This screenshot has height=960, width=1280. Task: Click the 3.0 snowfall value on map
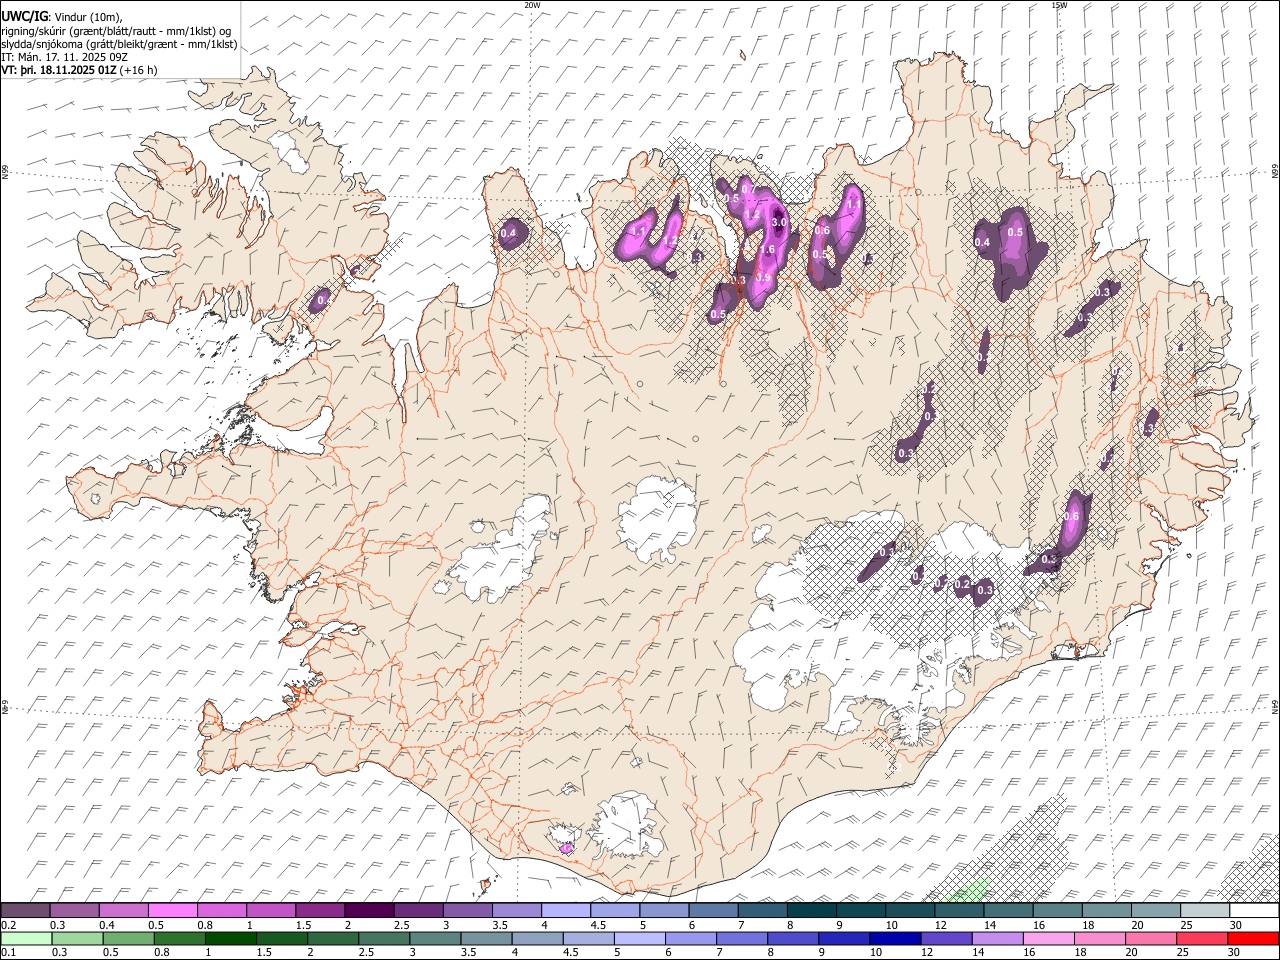click(x=780, y=222)
